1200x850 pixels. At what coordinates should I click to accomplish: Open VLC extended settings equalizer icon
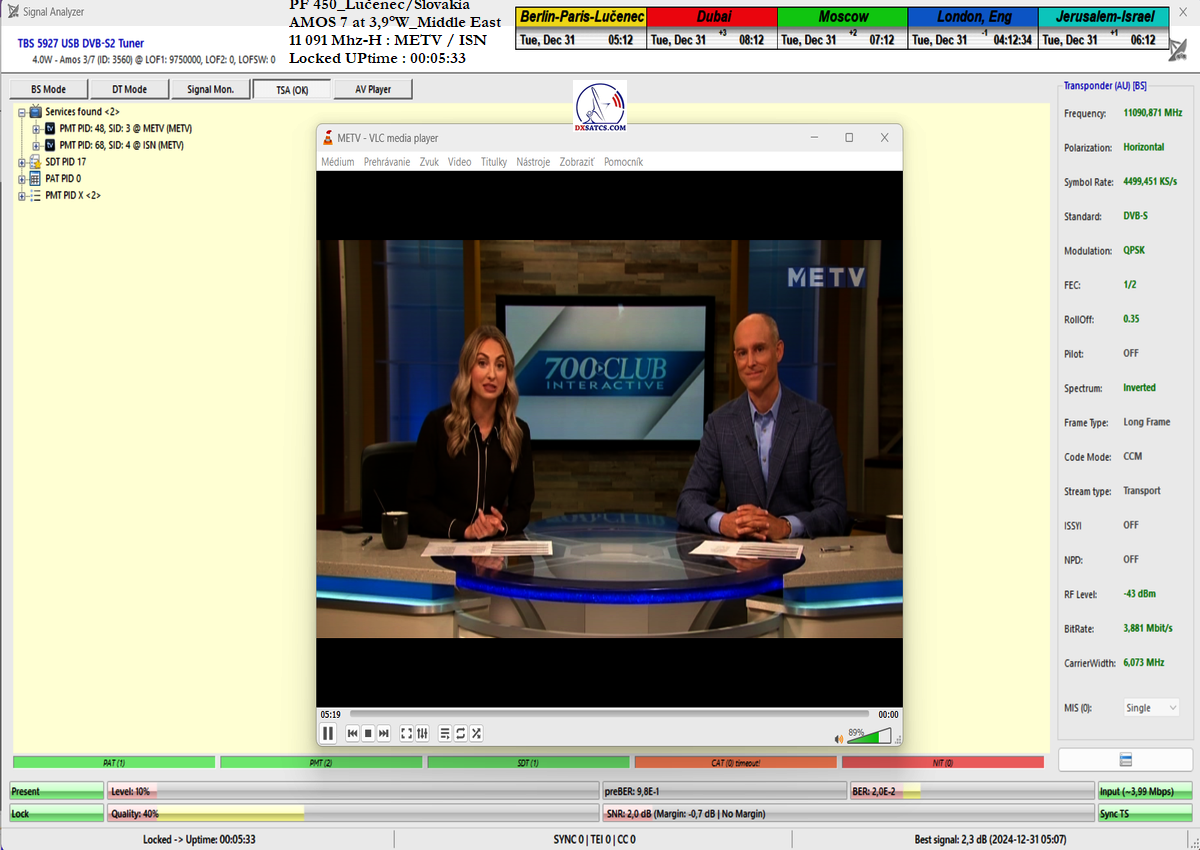pos(422,733)
